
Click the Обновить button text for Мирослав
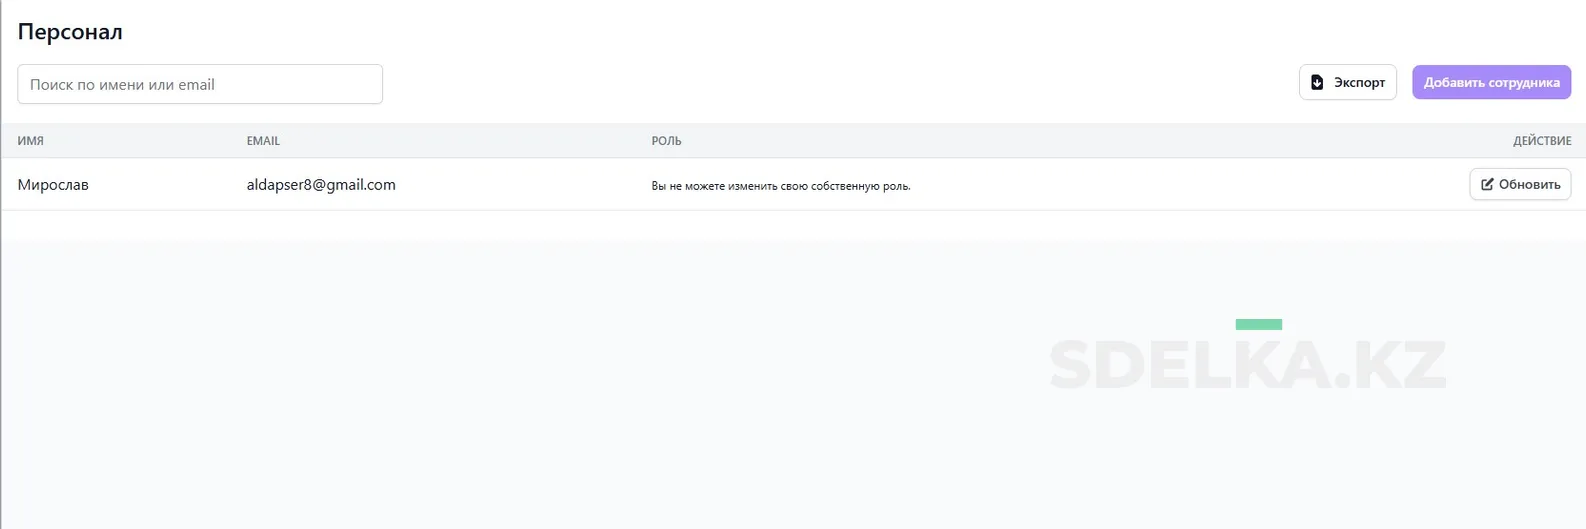[1529, 184]
